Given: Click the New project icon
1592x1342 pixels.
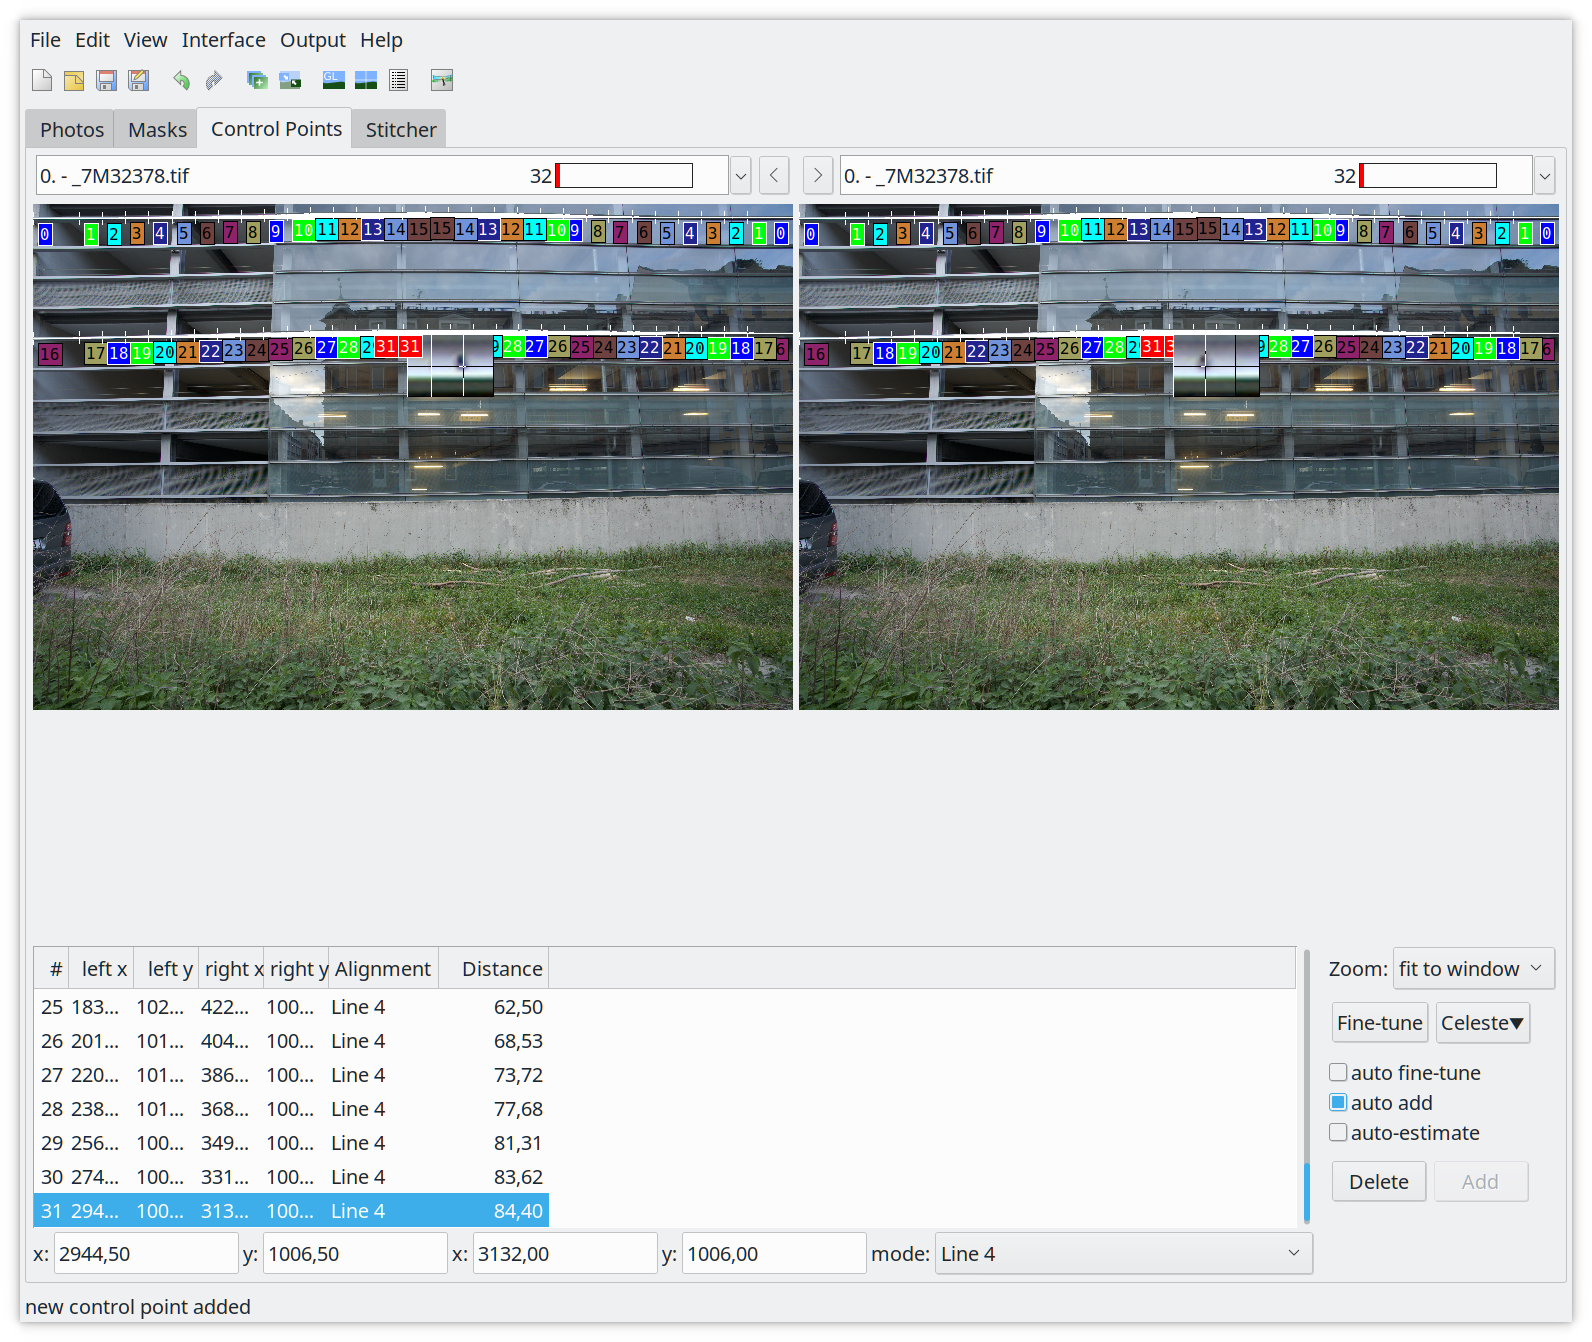Looking at the screenshot, I should click(42, 80).
